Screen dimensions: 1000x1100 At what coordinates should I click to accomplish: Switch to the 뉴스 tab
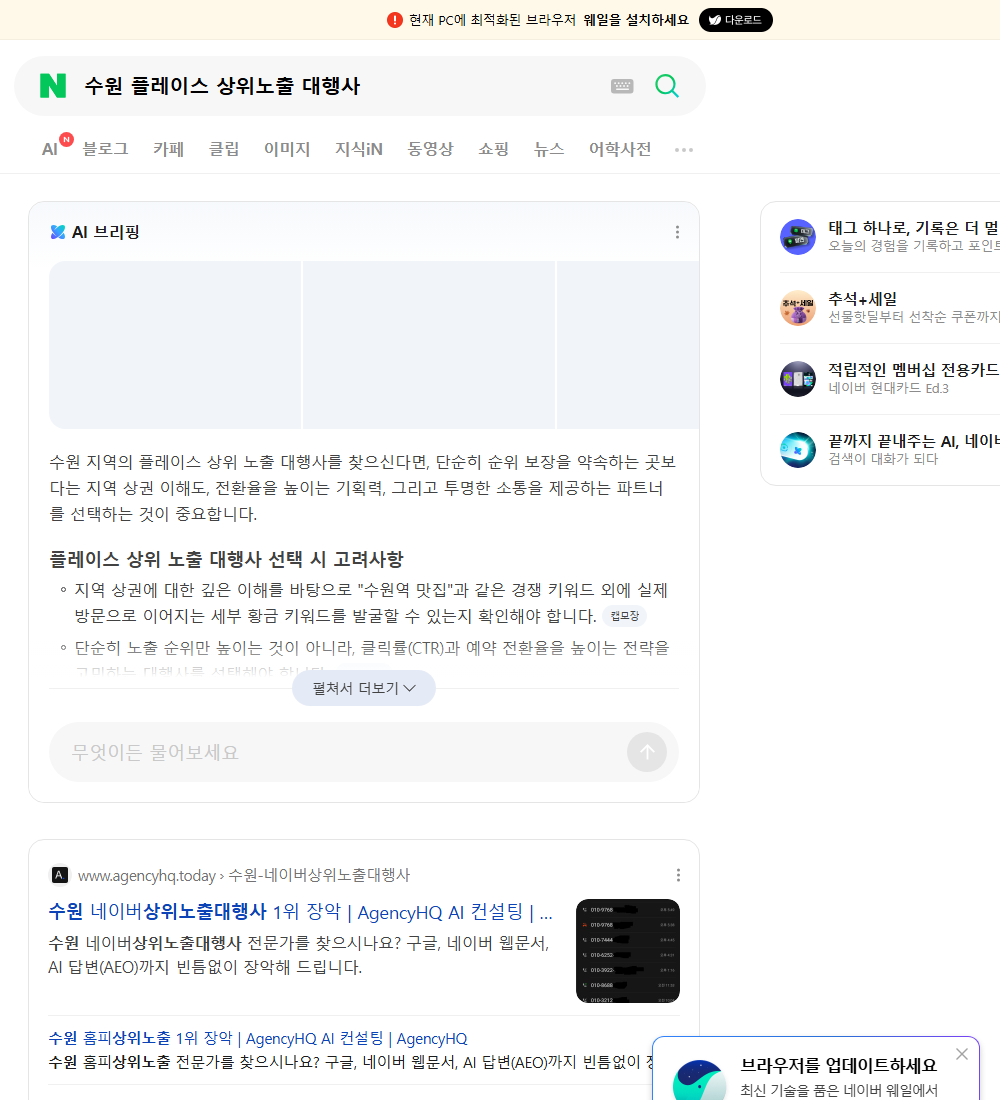point(549,149)
